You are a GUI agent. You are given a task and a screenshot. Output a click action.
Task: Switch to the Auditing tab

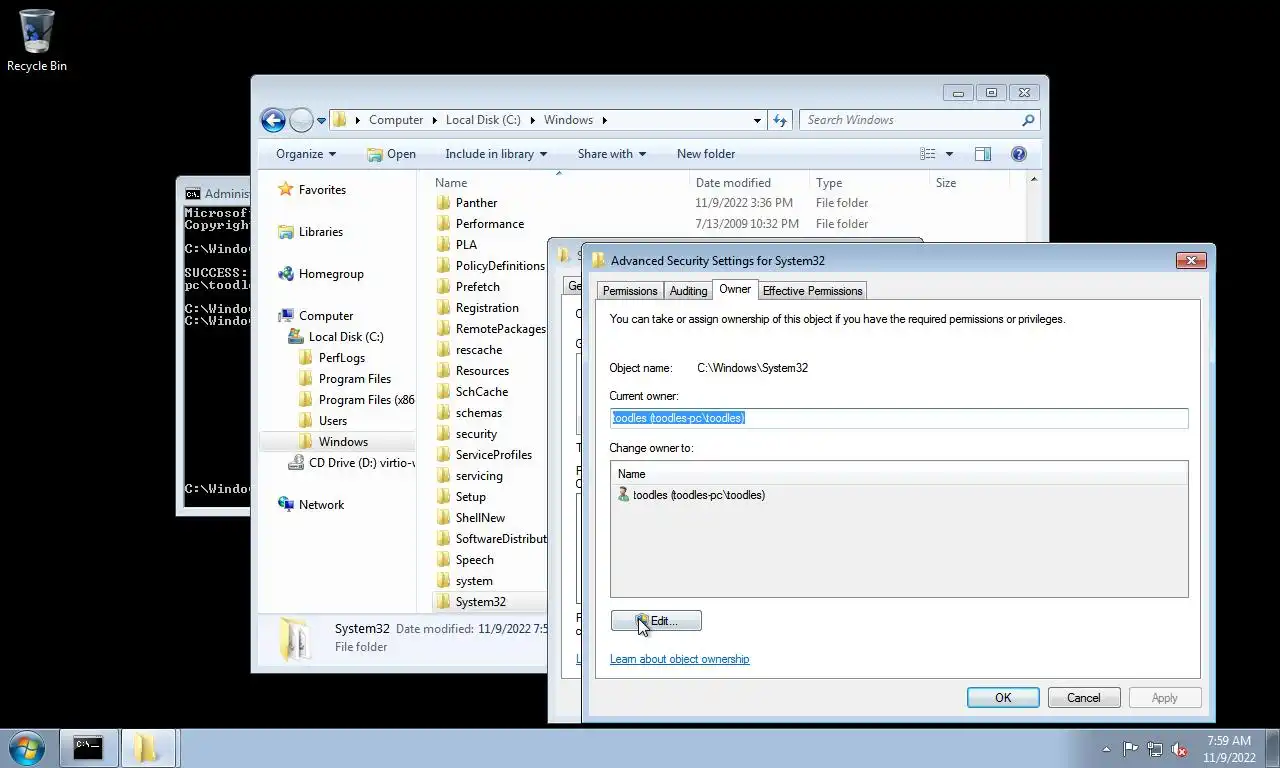click(688, 291)
